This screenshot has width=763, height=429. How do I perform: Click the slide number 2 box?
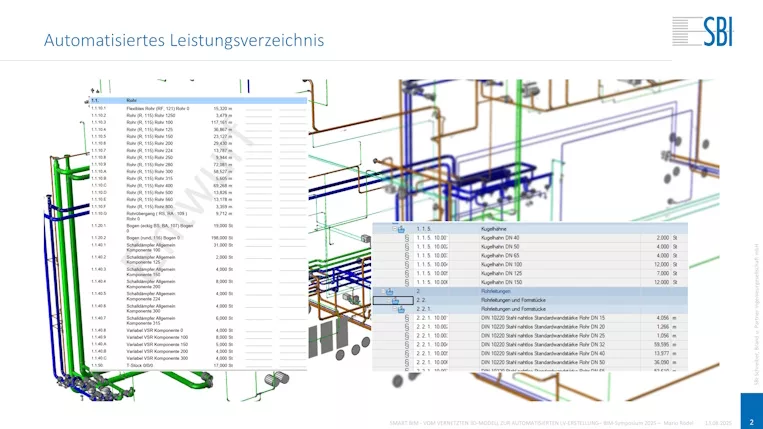pos(752,411)
